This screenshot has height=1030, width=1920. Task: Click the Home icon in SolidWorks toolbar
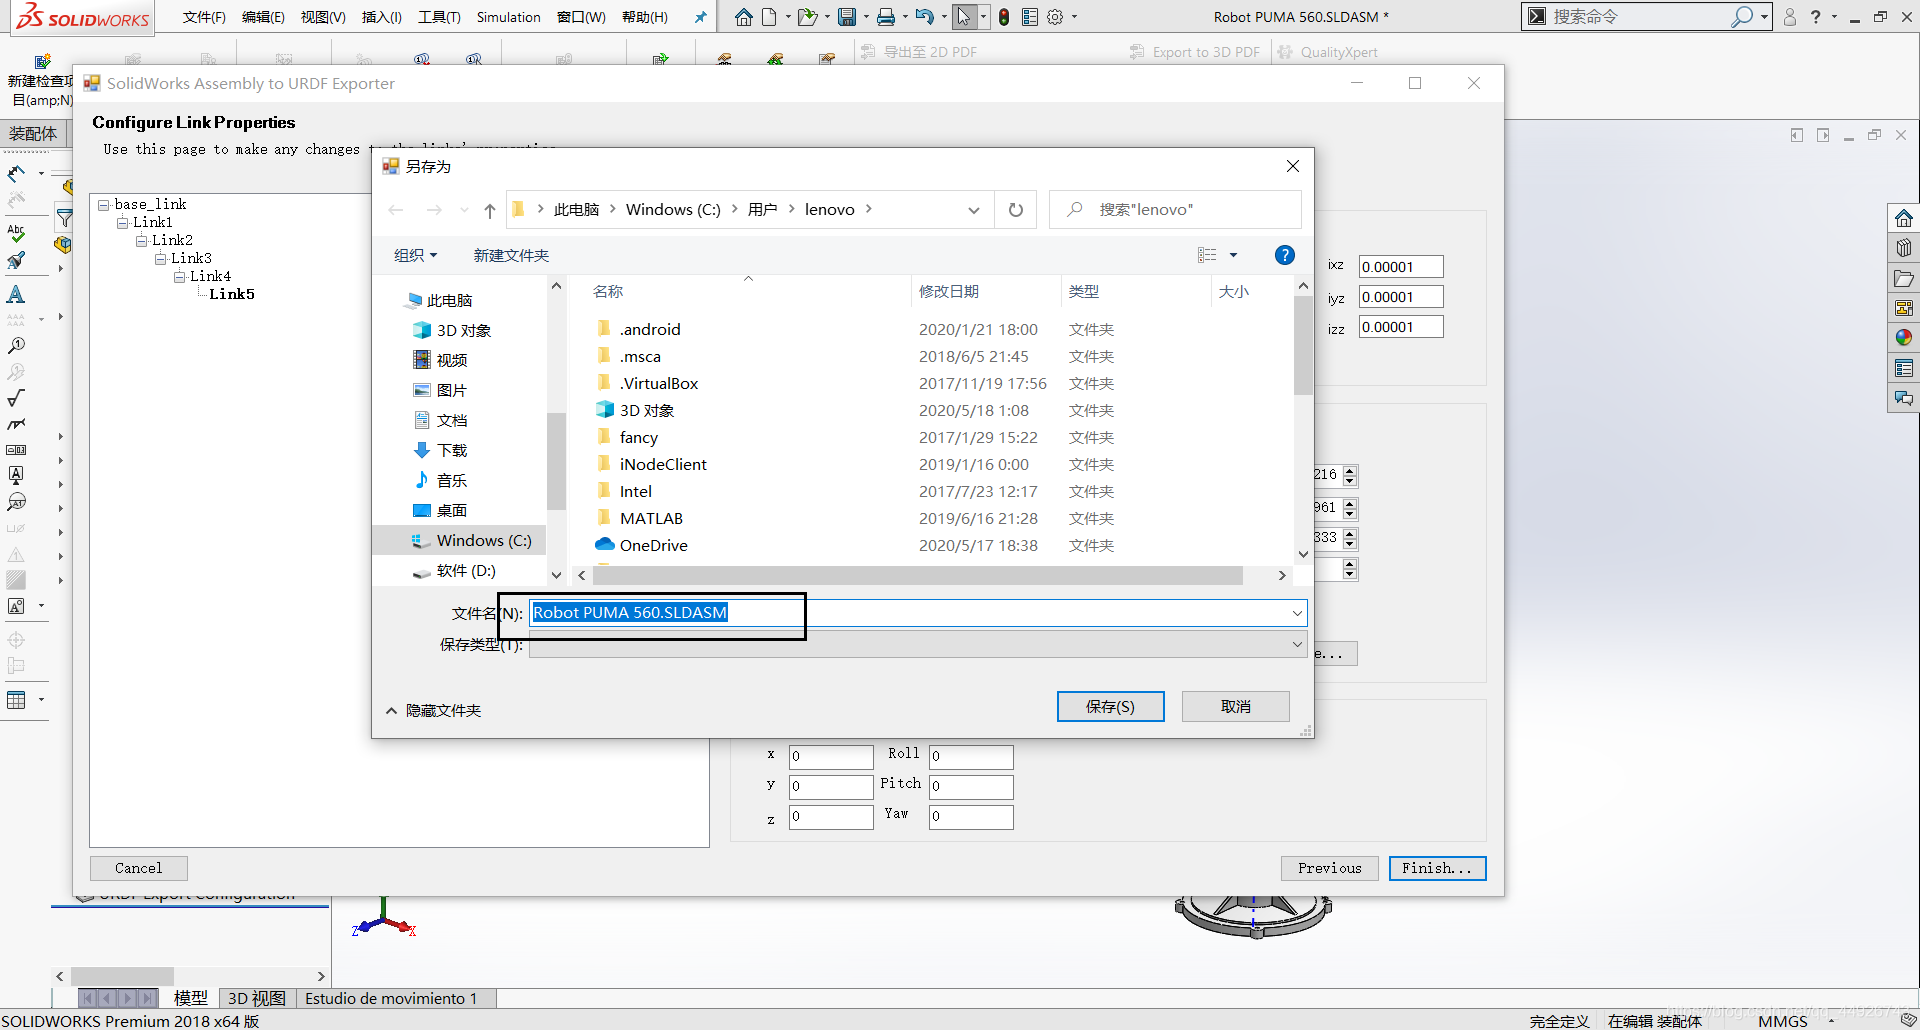(x=743, y=17)
